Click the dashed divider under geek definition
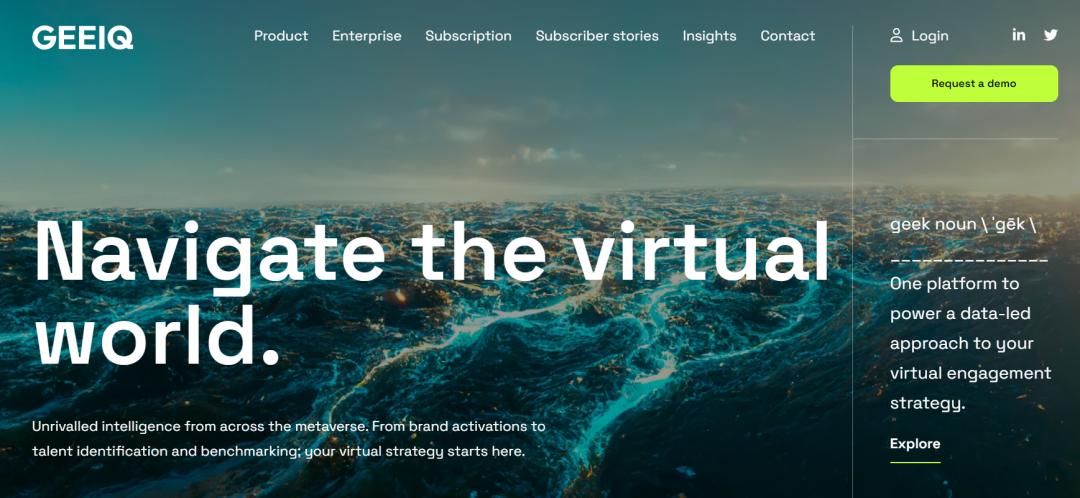This screenshot has height=498, width=1080. click(x=969, y=260)
